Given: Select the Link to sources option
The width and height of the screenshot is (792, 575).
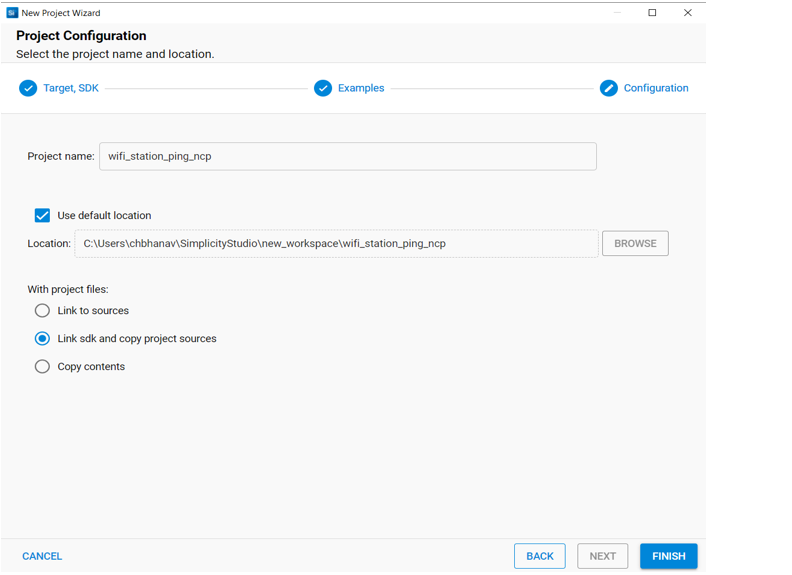Looking at the screenshot, I should [x=42, y=311].
